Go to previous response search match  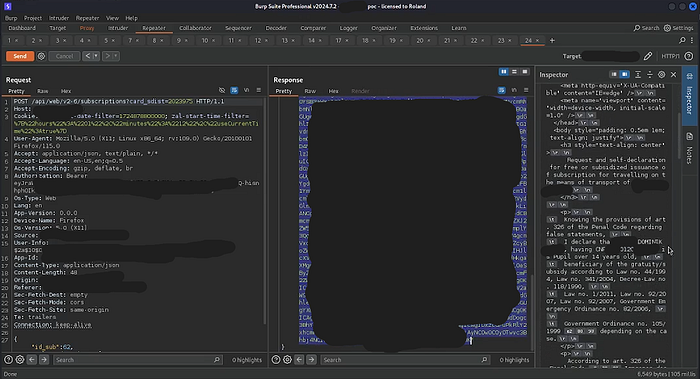pos(300,359)
